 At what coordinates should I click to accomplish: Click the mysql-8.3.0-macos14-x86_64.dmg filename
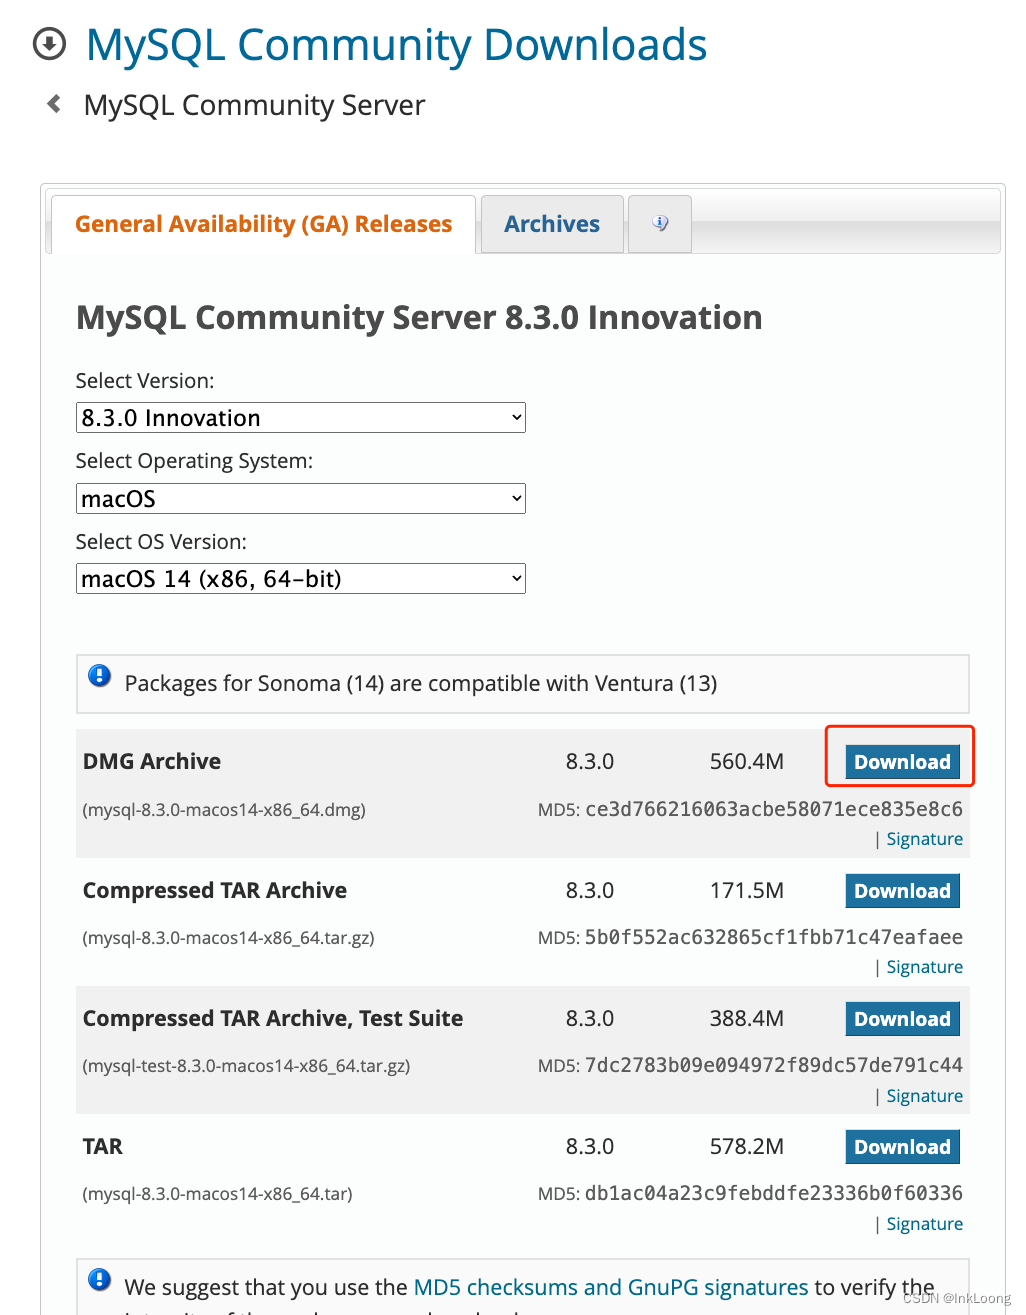(x=224, y=810)
